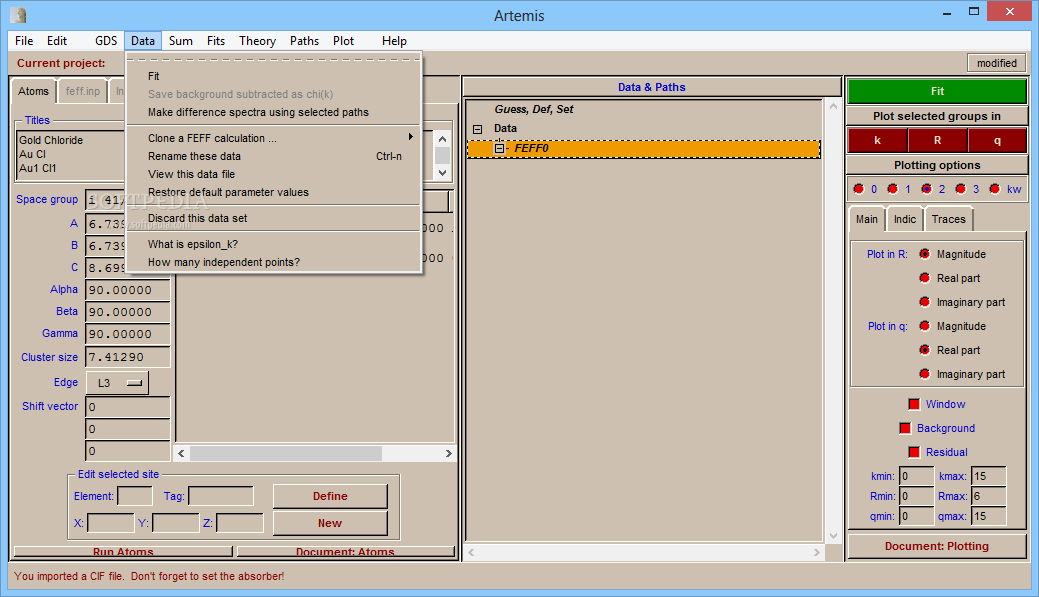Select How many independent points?

point(274,262)
